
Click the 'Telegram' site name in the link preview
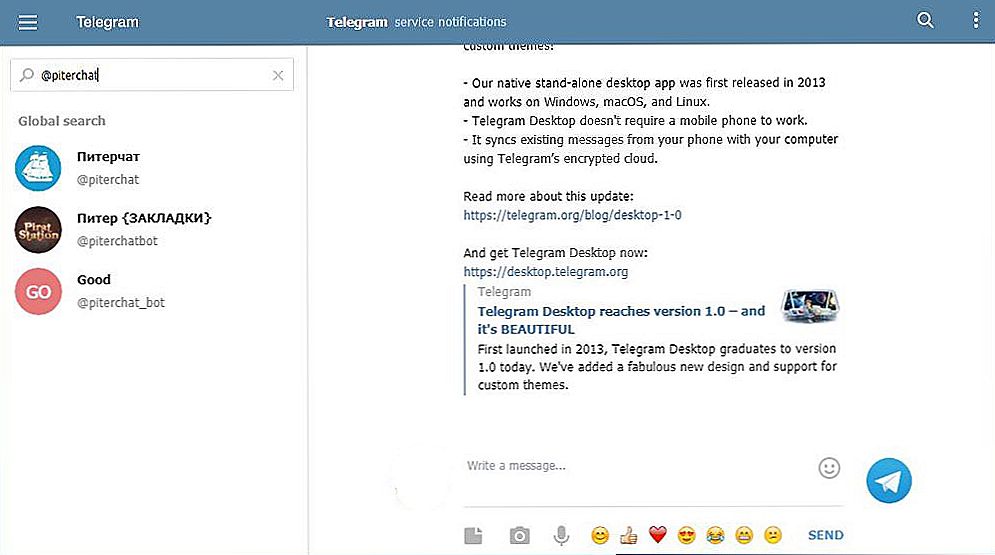pos(504,292)
